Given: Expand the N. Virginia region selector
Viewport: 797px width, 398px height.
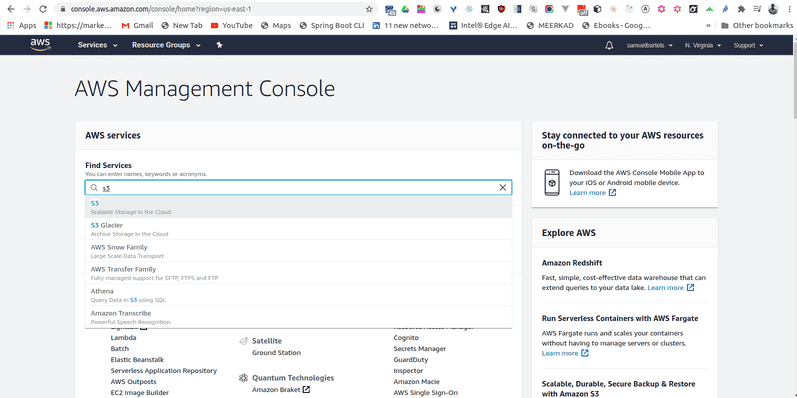Looking at the screenshot, I should [x=703, y=45].
